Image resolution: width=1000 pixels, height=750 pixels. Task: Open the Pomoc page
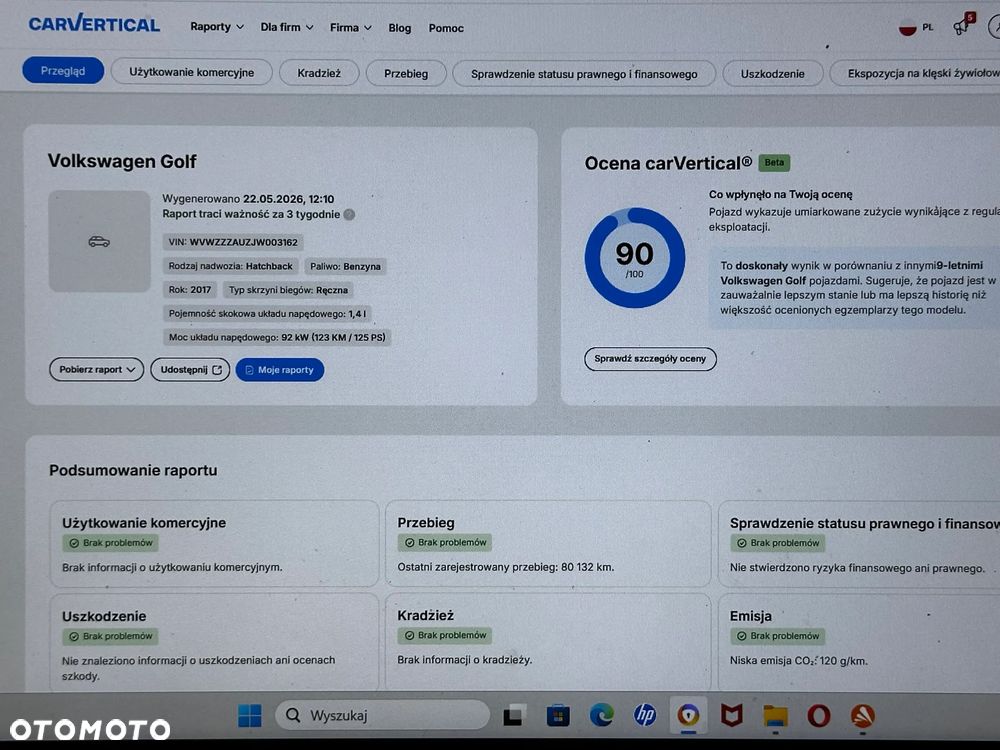point(446,28)
